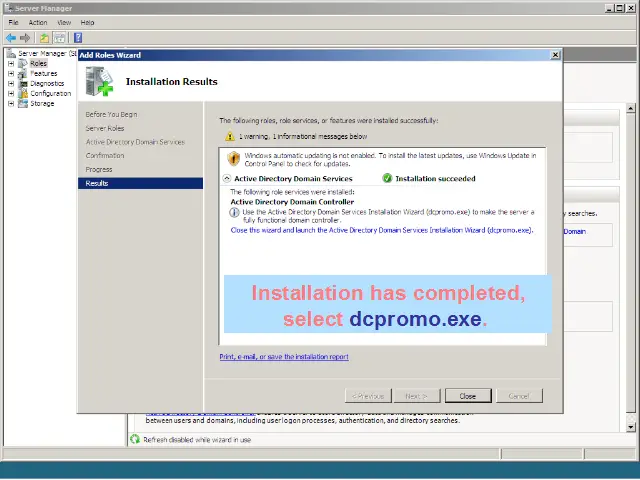The image size is (640, 480).
Task: Click the Storage tree icon
Action: pos(23,104)
